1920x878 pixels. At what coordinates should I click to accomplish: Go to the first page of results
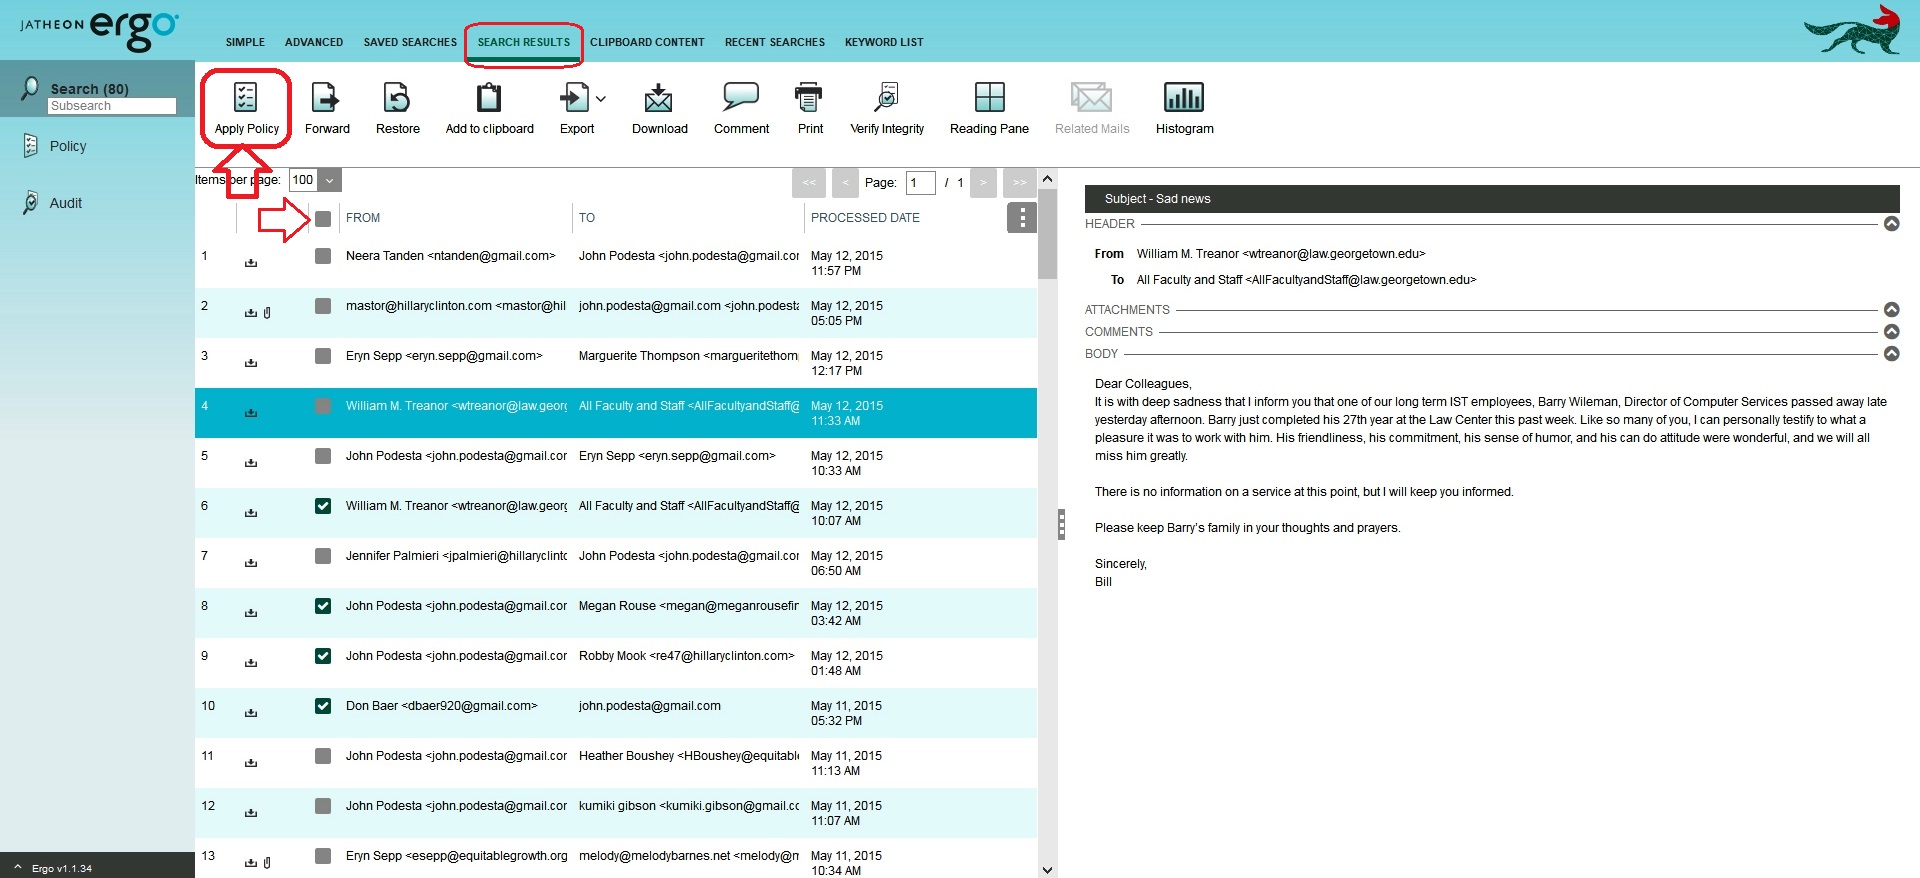tap(809, 183)
